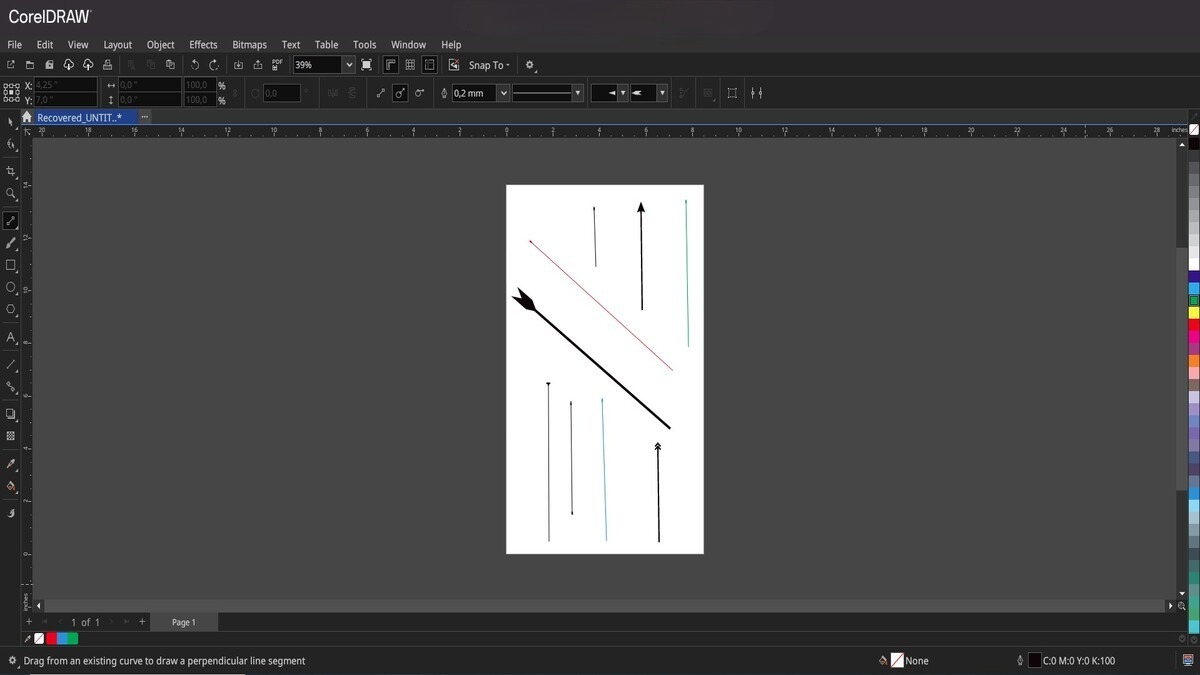This screenshot has width=1200, height=675.
Task: Click the Export icon
Action: pos(258,65)
